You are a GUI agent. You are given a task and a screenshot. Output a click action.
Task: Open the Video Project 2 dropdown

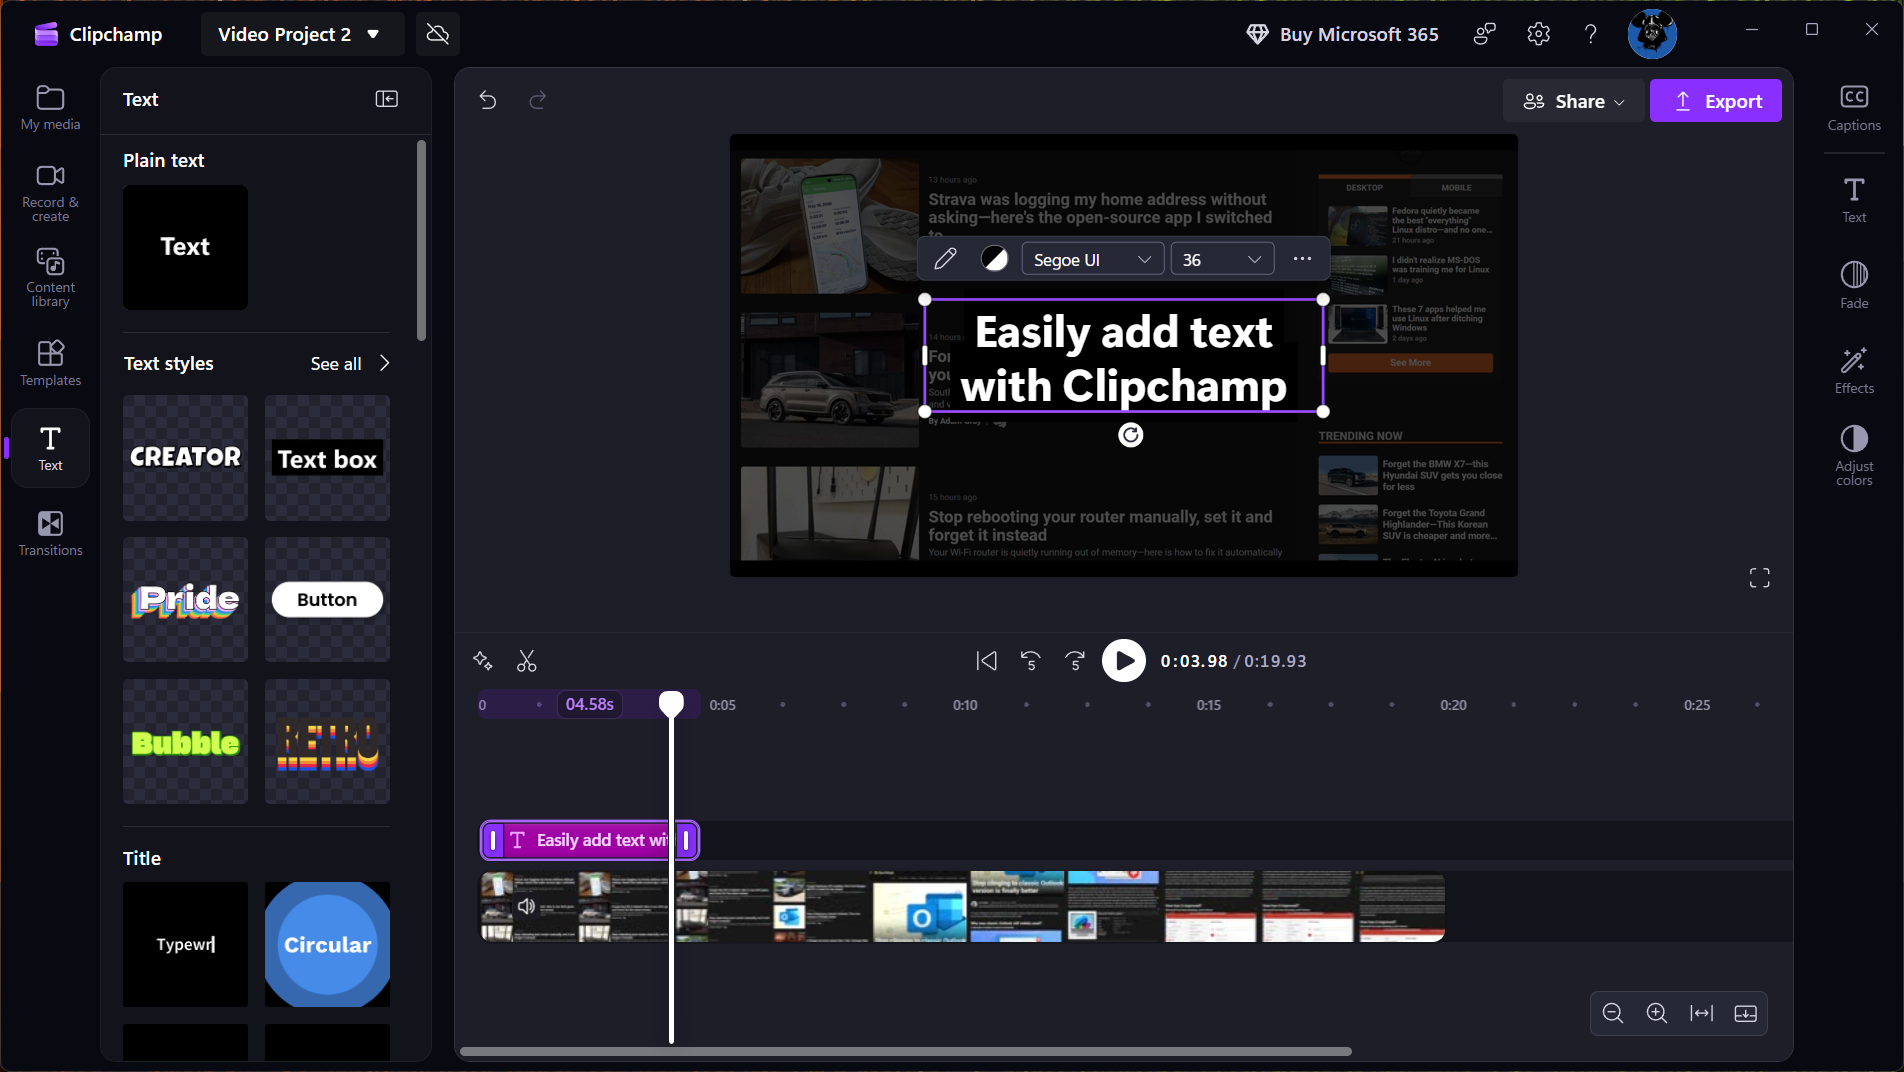pos(301,34)
